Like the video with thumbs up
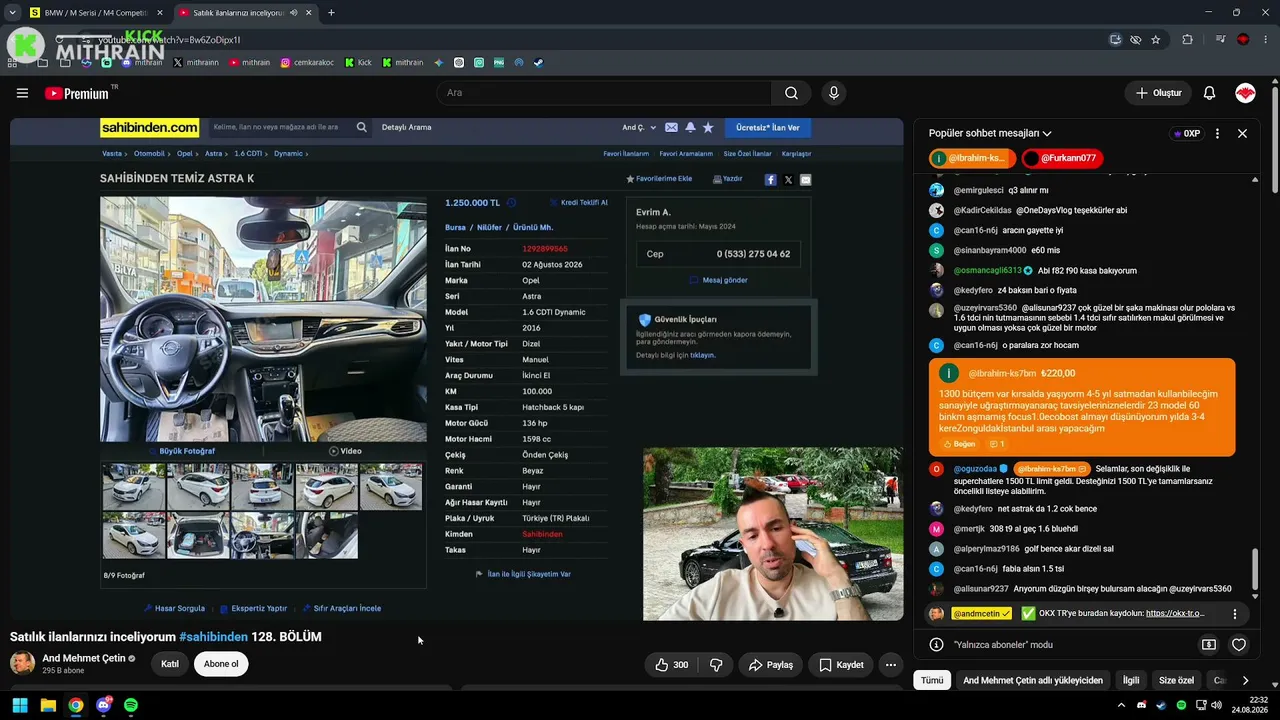This screenshot has height=720, width=1280. tap(671, 665)
